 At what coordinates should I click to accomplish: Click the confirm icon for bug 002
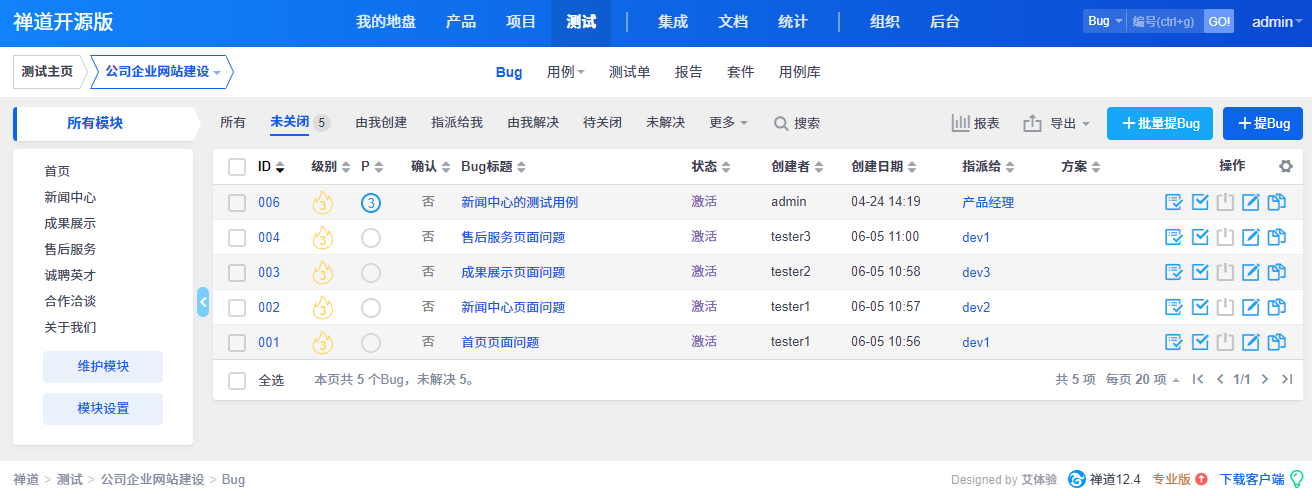(x=1174, y=308)
